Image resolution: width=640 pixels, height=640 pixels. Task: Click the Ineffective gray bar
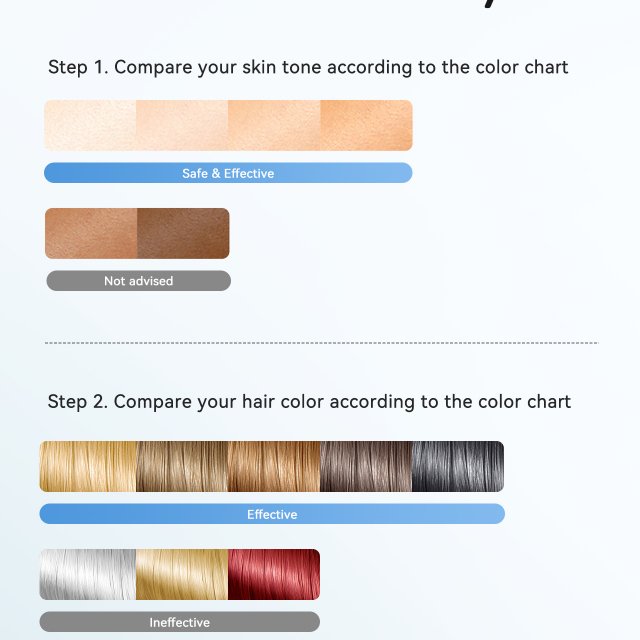[180, 622]
